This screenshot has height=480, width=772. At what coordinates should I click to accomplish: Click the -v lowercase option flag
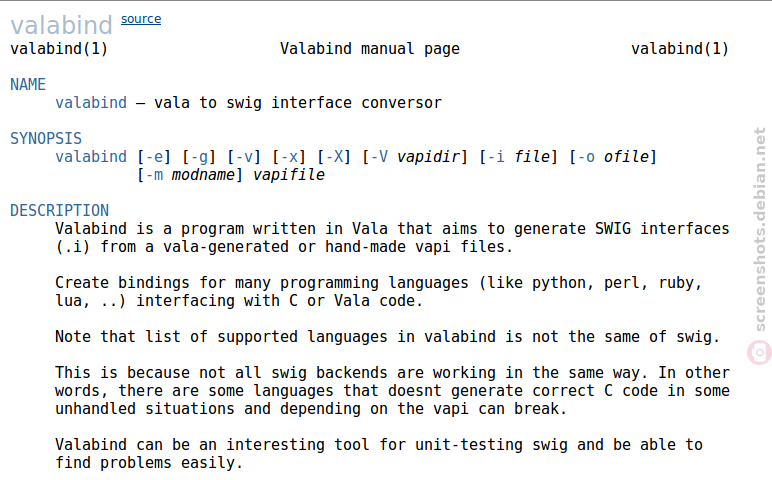click(x=244, y=157)
